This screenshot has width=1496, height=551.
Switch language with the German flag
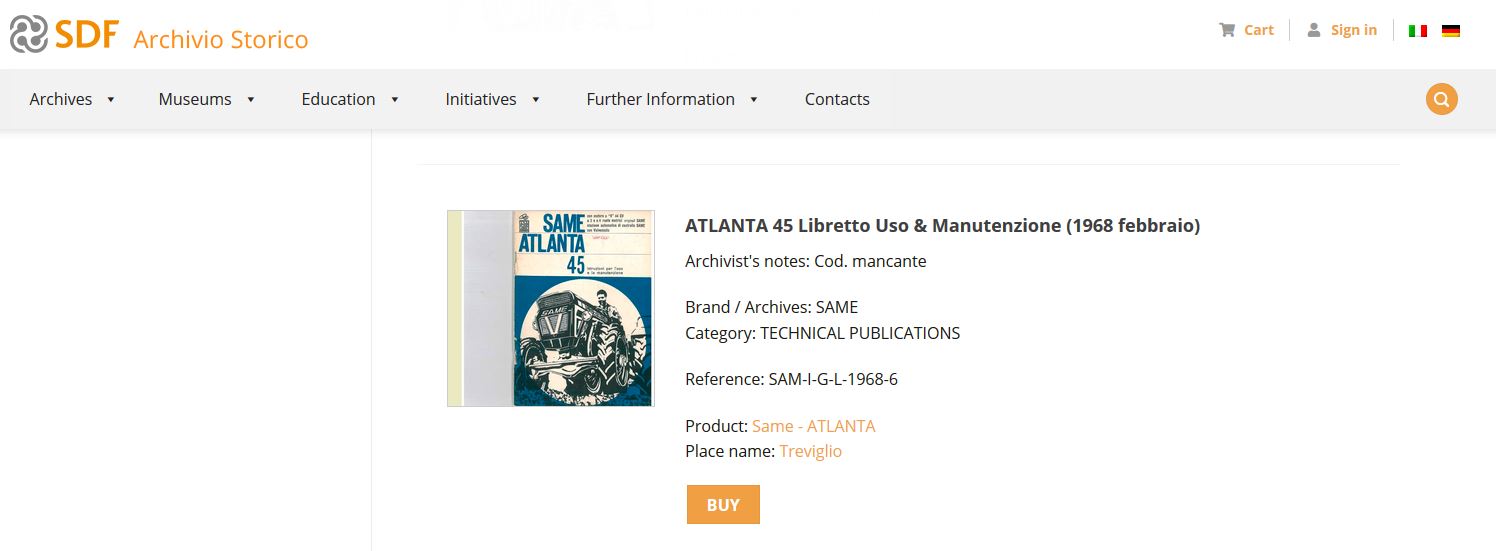click(1451, 31)
